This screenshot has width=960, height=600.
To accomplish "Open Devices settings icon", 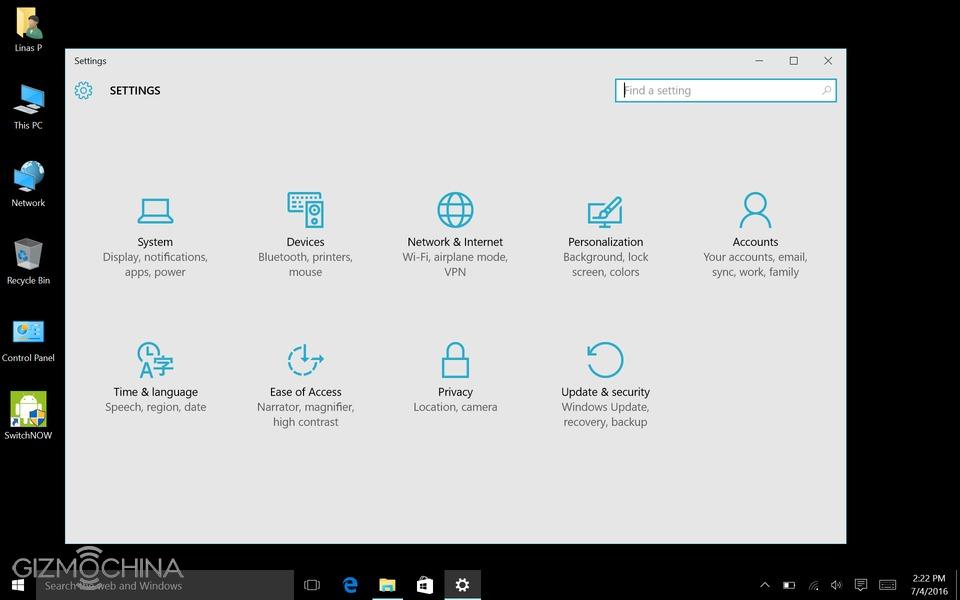I will pyautogui.click(x=305, y=211).
